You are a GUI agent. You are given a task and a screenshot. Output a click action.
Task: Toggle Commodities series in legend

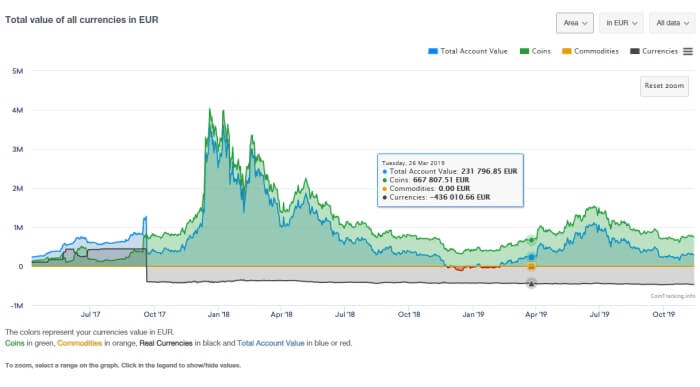(x=596, y=51)
